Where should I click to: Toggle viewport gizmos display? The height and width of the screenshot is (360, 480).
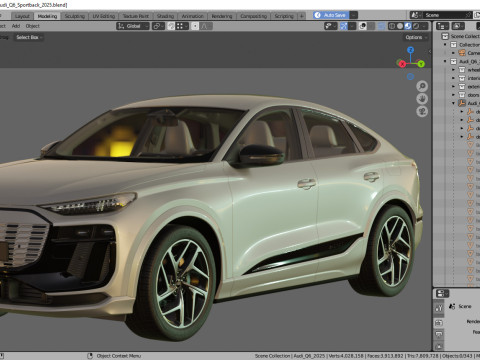point(344,26)
